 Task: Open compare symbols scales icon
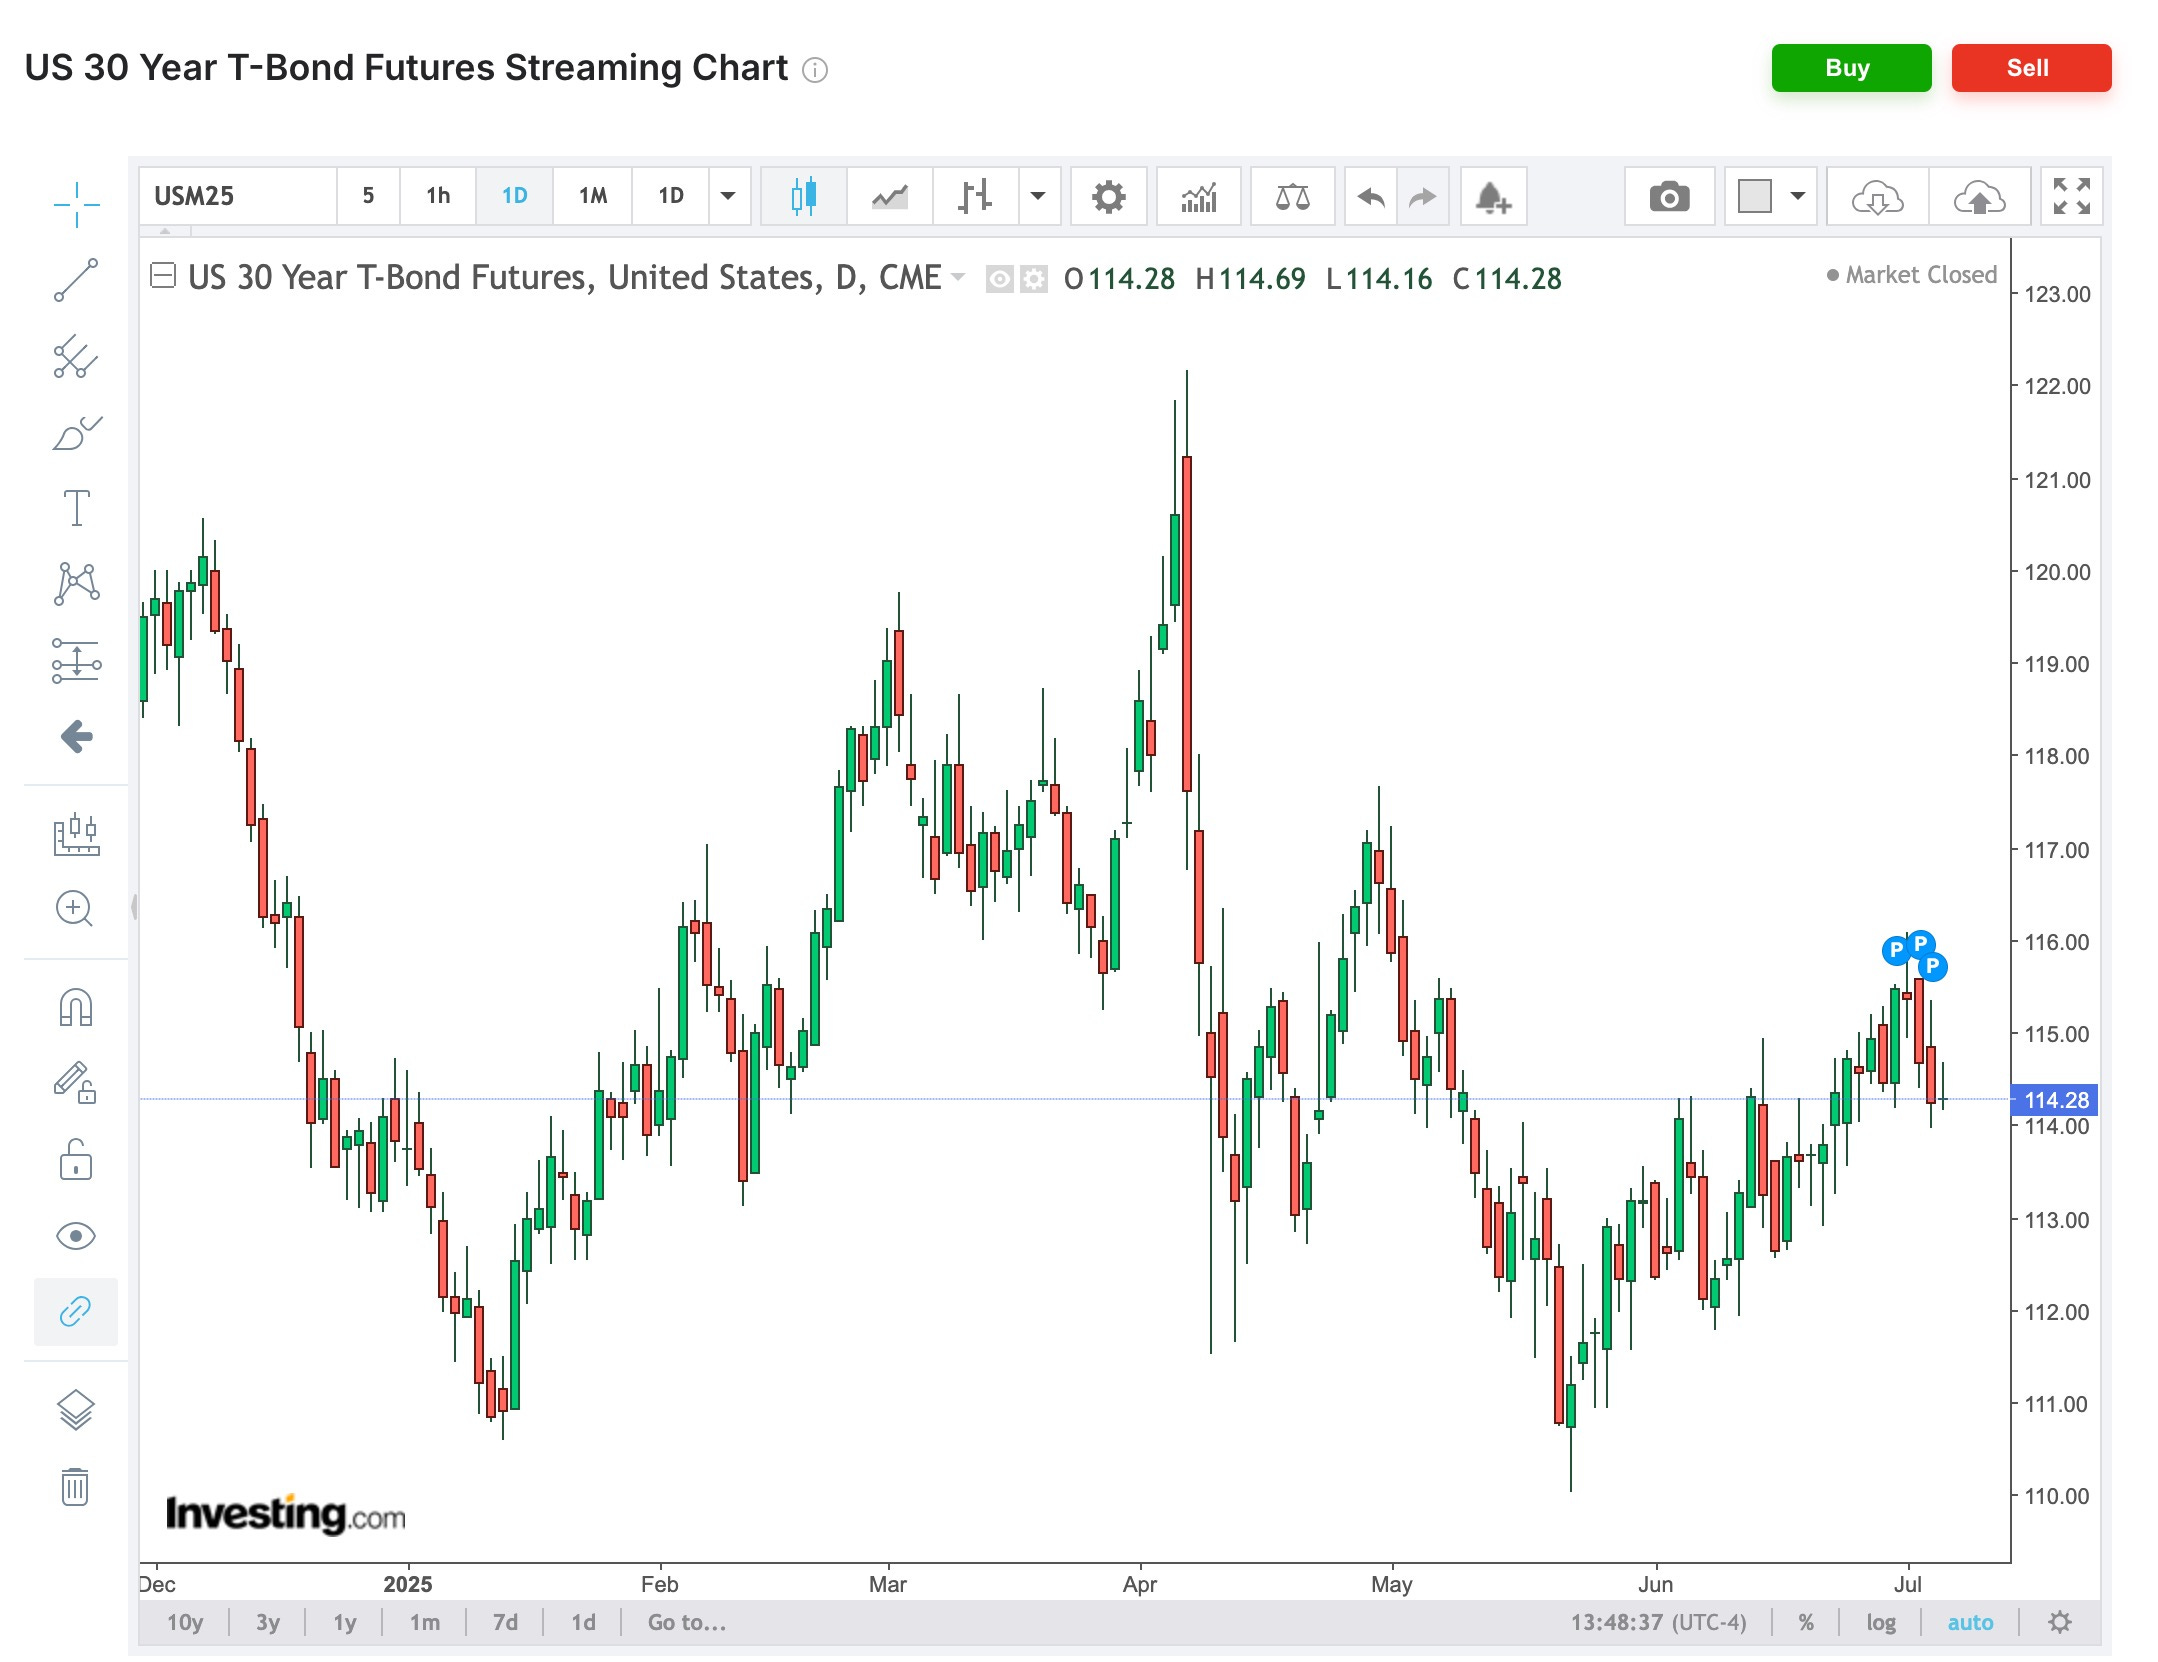point(1292,196)
